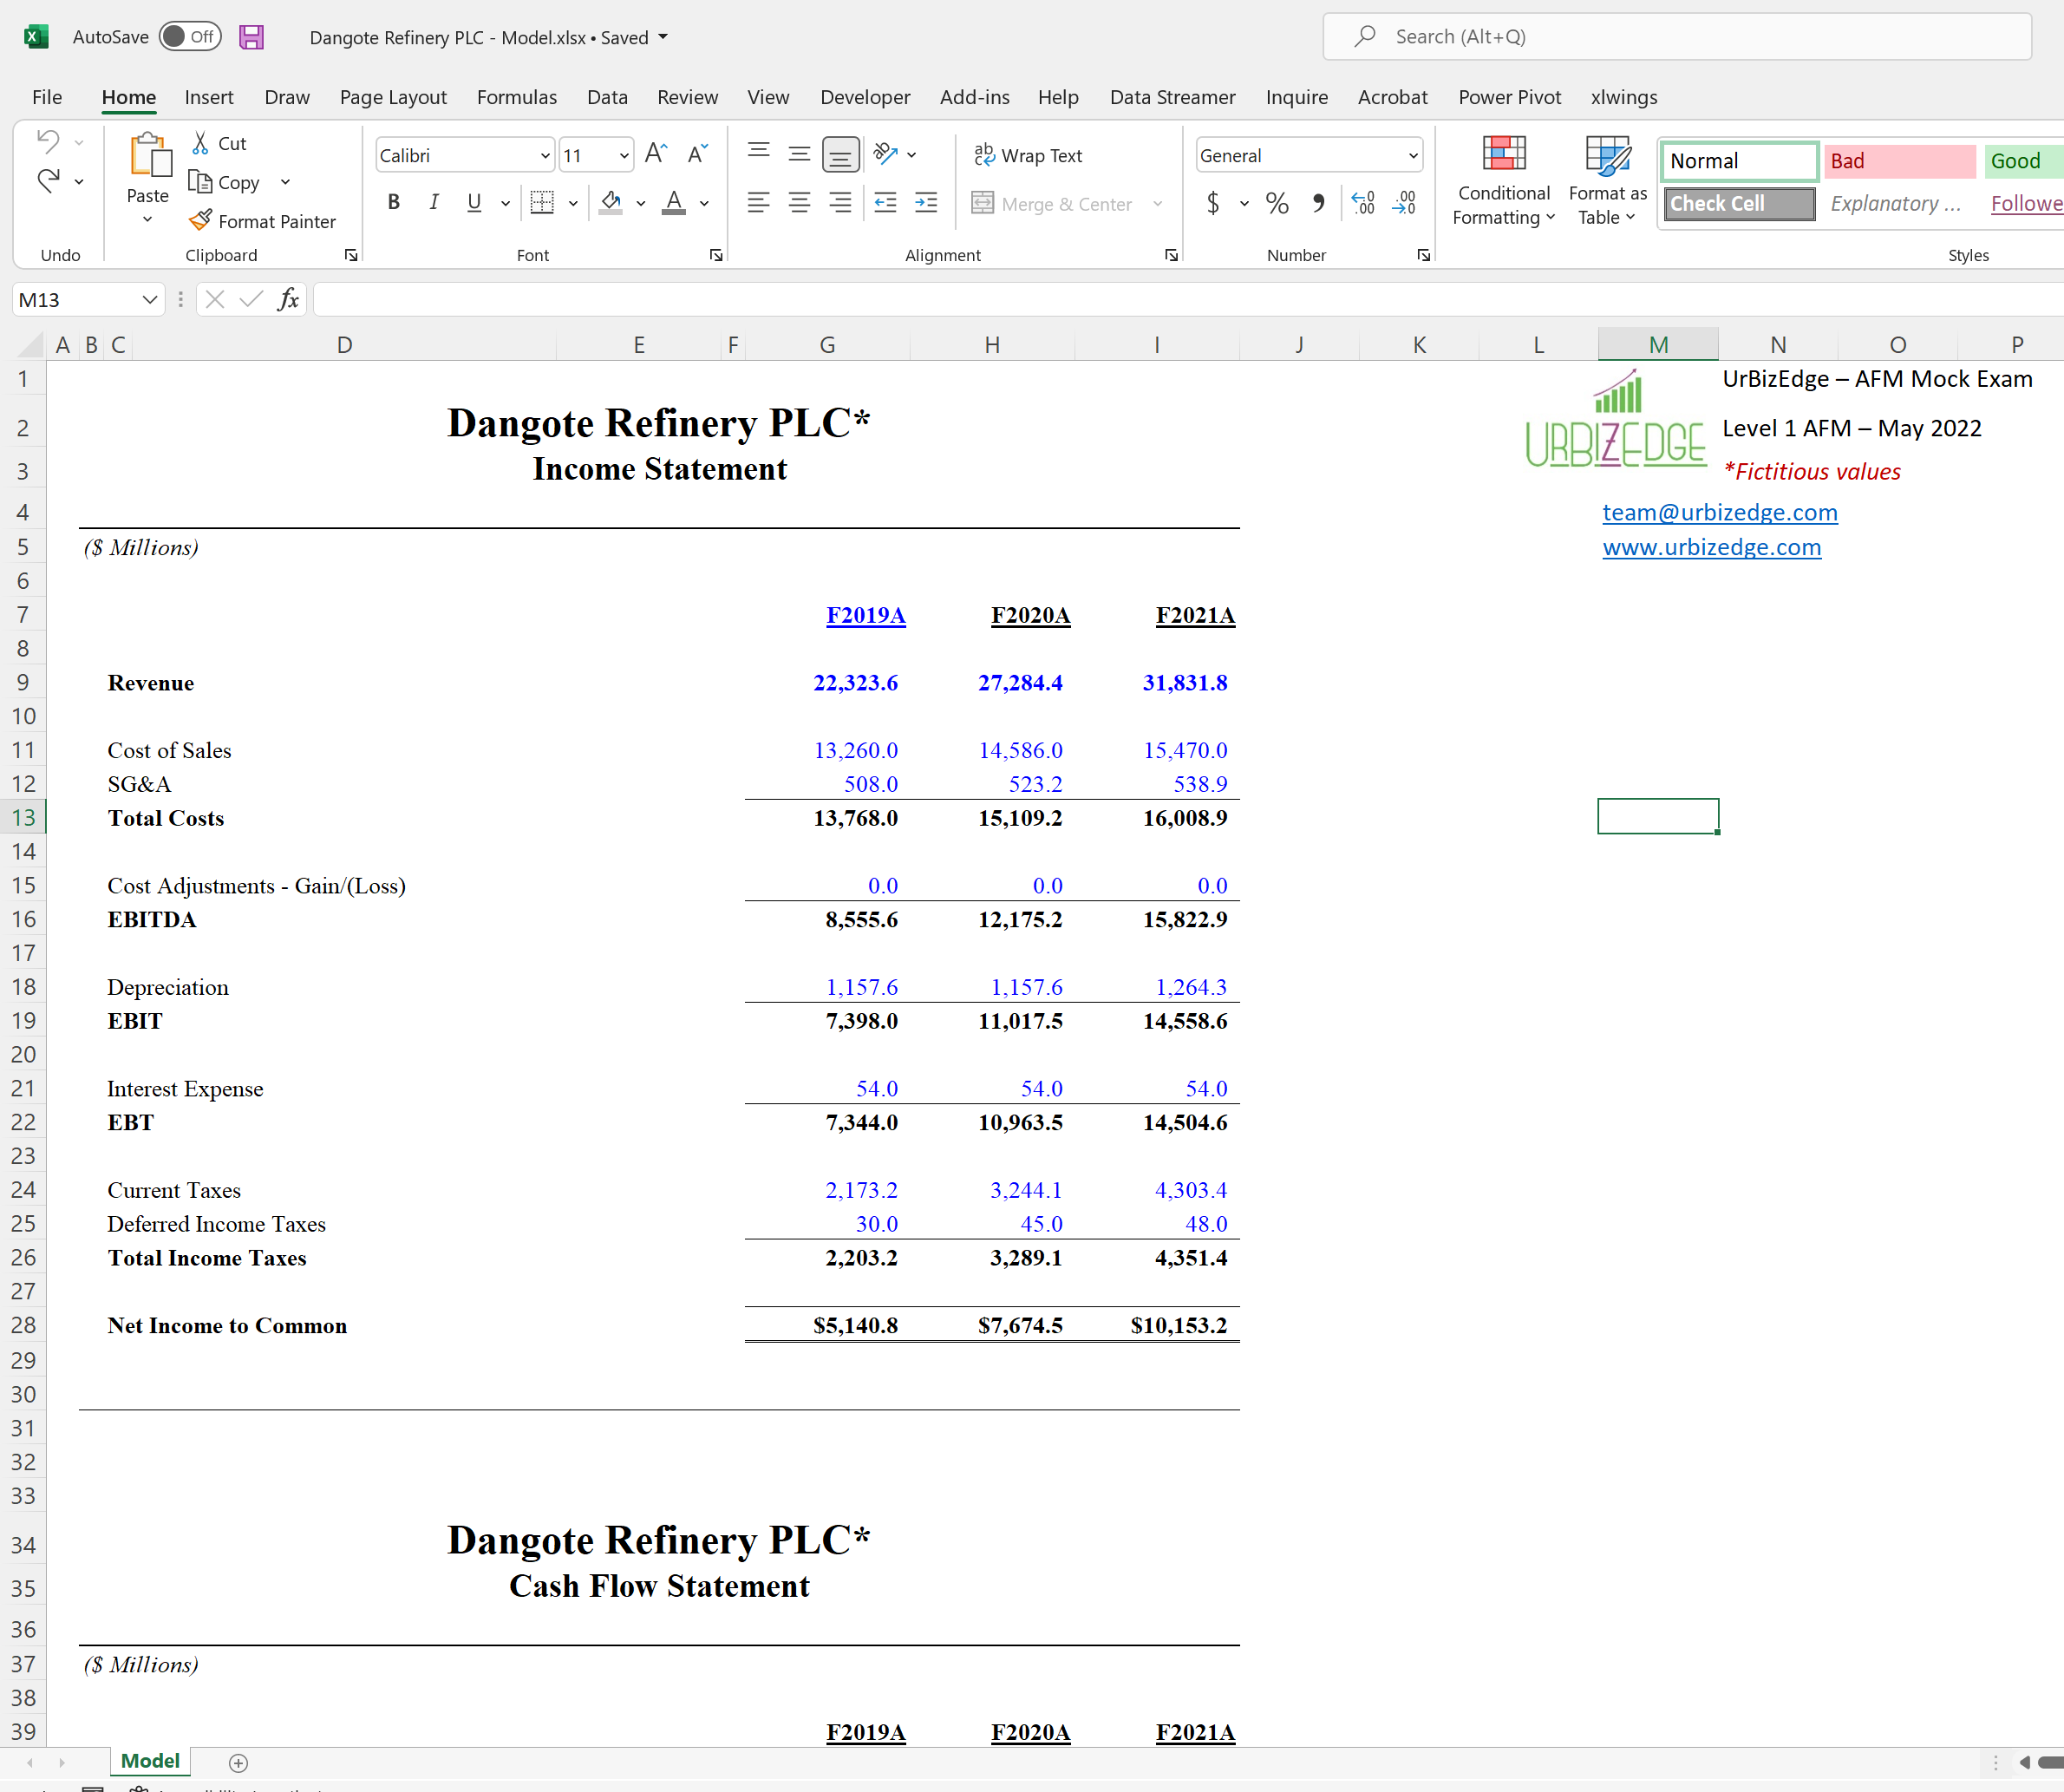Viewport: 2064px width, 1792px height.
Task: Toggle AutoSave switch
Action: [190, 37]
